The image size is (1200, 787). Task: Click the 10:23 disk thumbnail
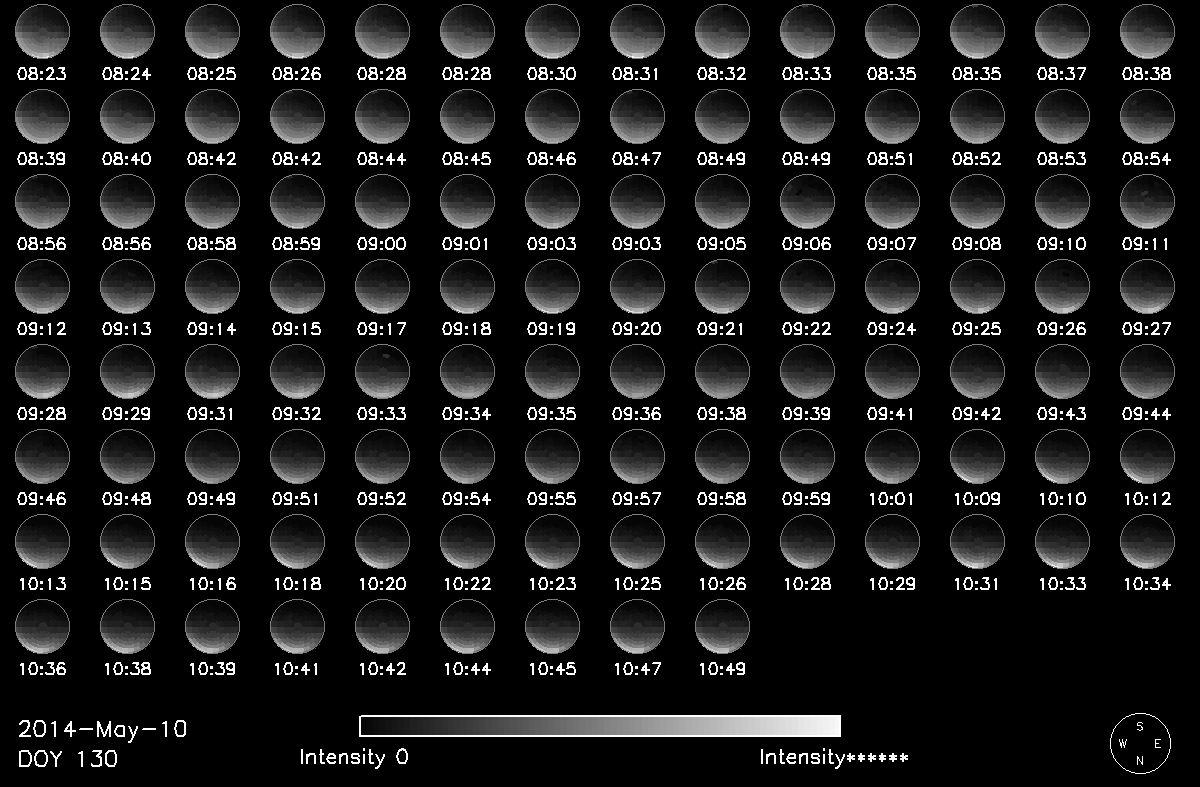click(x=552, y=541)
